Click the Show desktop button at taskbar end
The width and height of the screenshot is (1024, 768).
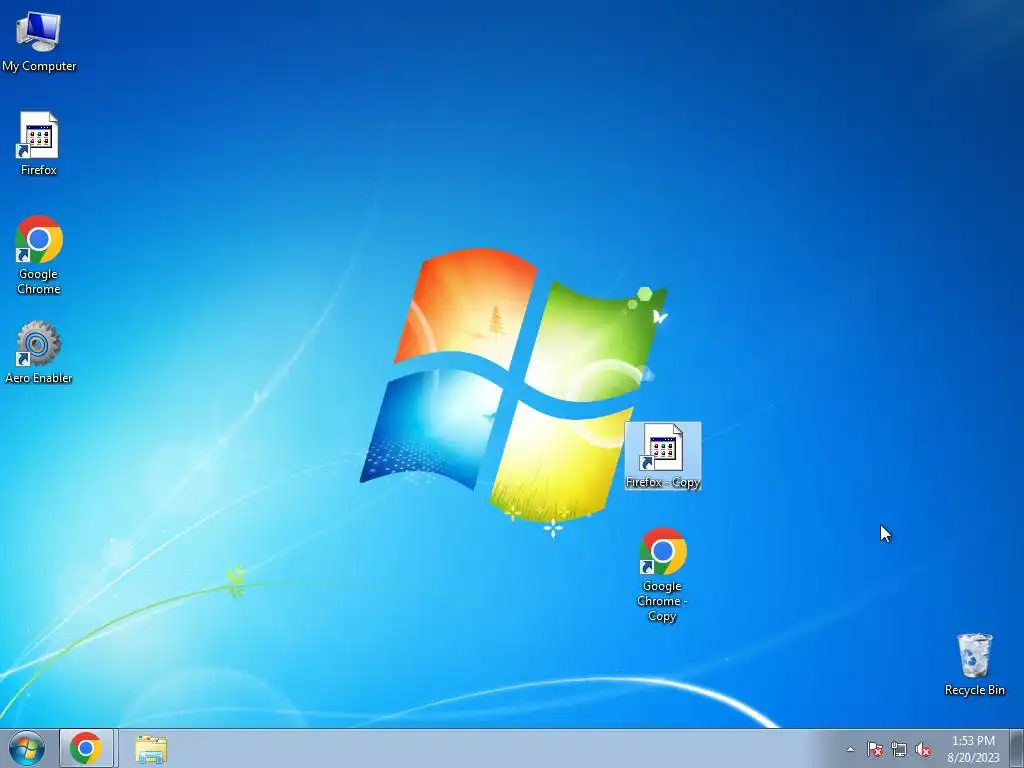(x=1017, y=748)
